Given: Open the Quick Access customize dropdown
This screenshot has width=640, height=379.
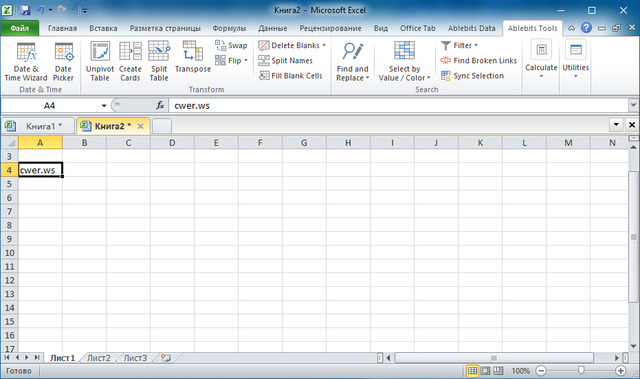Looking at the screenshot, I should pos(85,11).
